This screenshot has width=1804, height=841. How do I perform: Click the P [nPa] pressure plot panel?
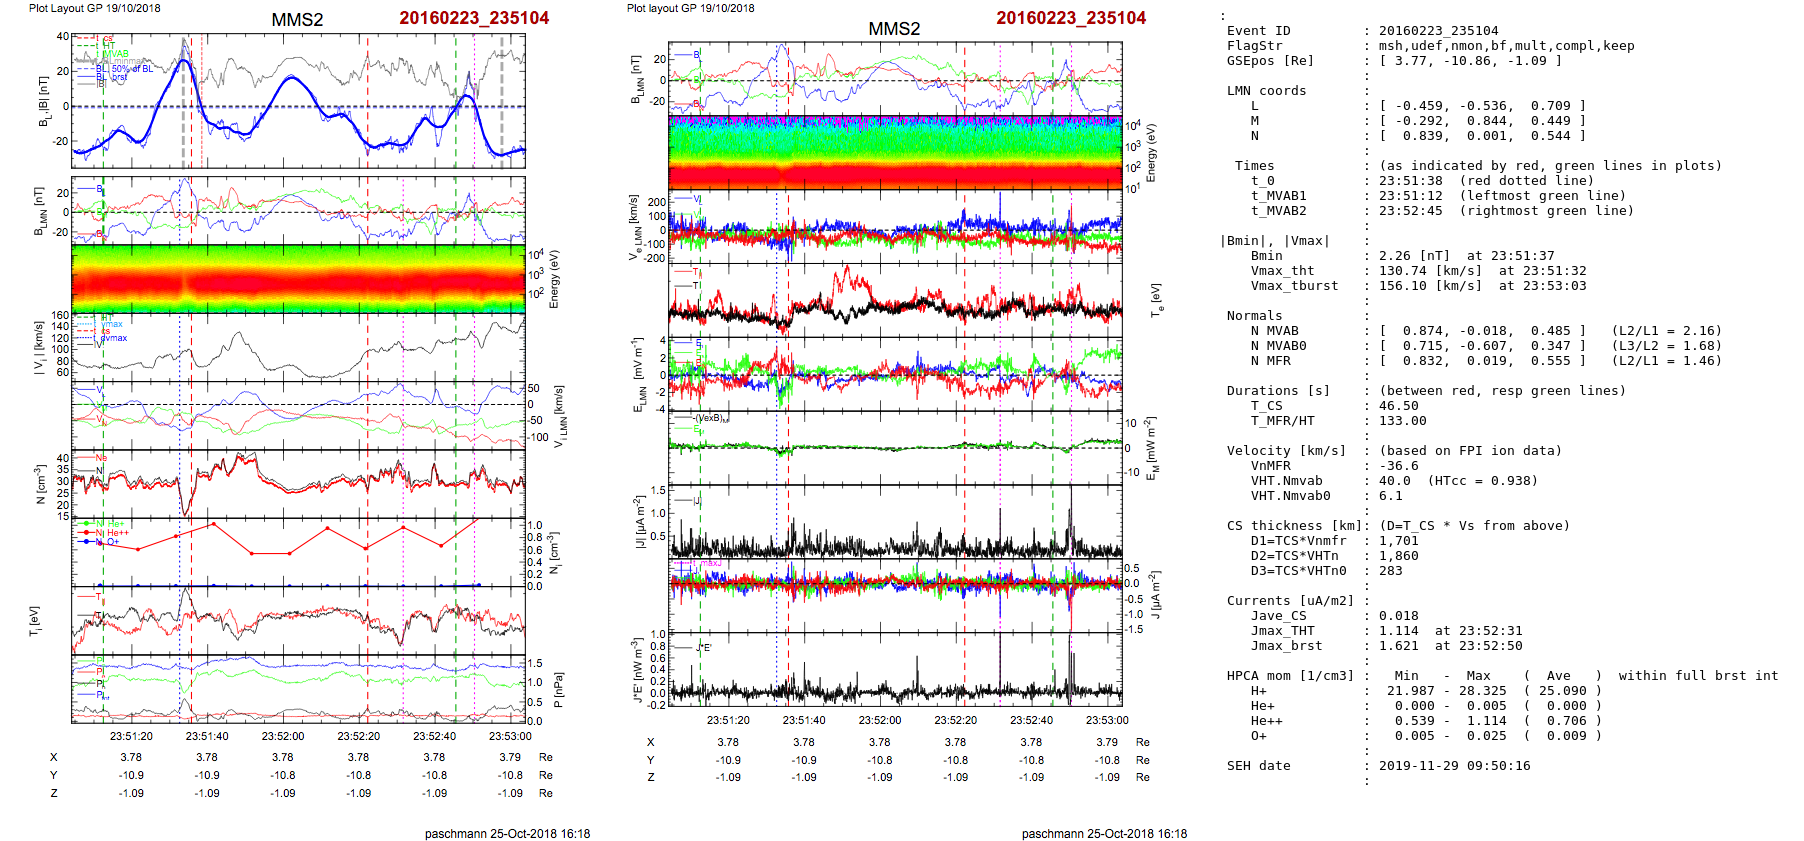(298, 689)
